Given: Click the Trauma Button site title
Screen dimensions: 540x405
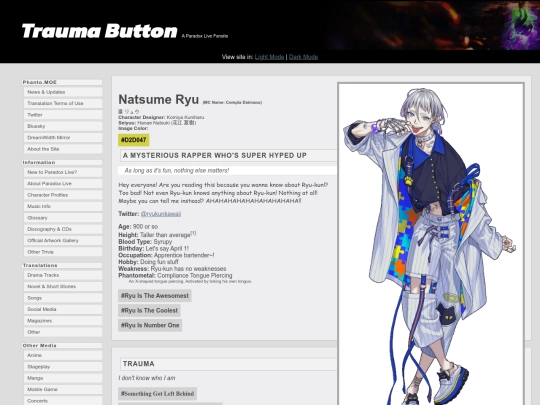Looking at the screenshot, I should [x=99, y=31].
